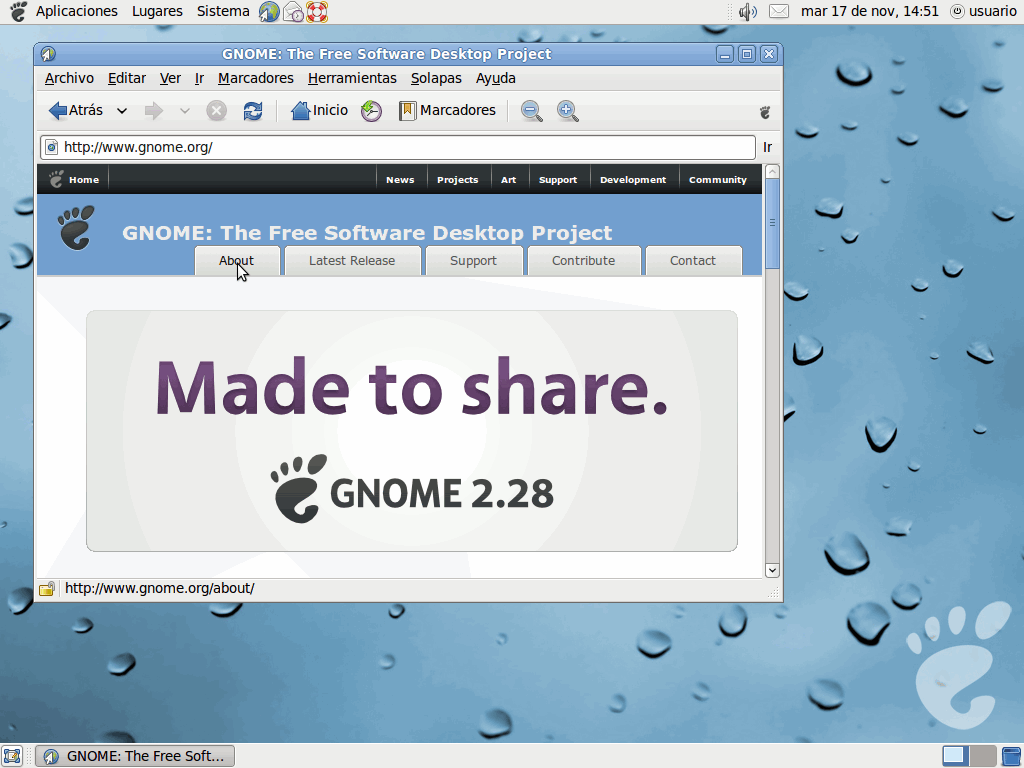Click the stop loading icon
This screenshot has width=1024, height=768.
(217, 110)
